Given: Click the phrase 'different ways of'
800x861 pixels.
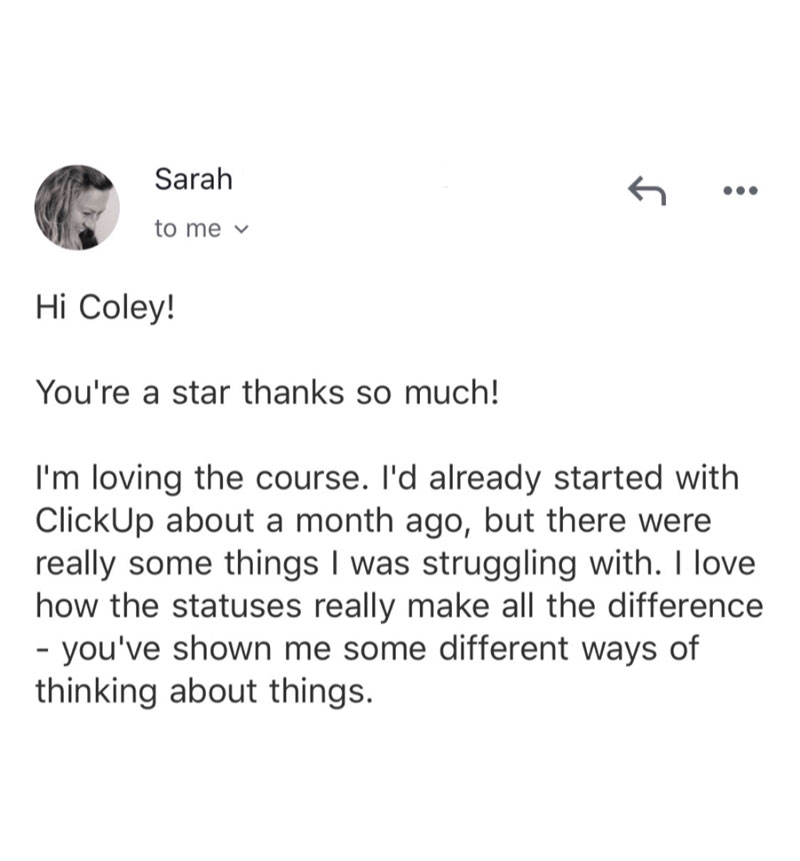Looking at the screenshot, I should [x=568, y=648].
